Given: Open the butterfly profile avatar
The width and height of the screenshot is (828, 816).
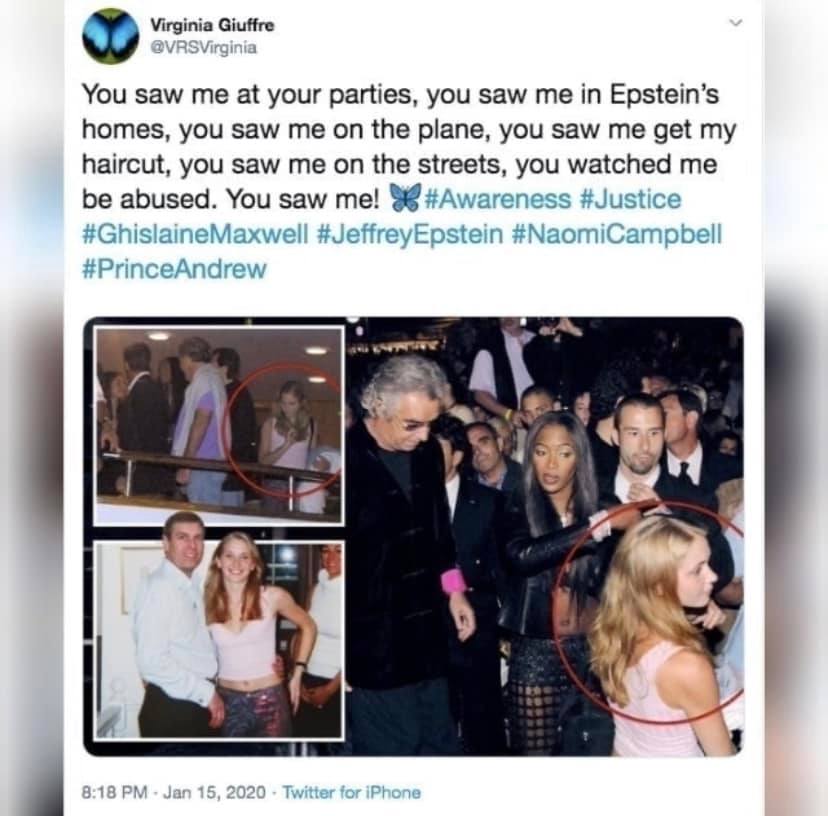Looking at the screenshot, I should (110, 36).
